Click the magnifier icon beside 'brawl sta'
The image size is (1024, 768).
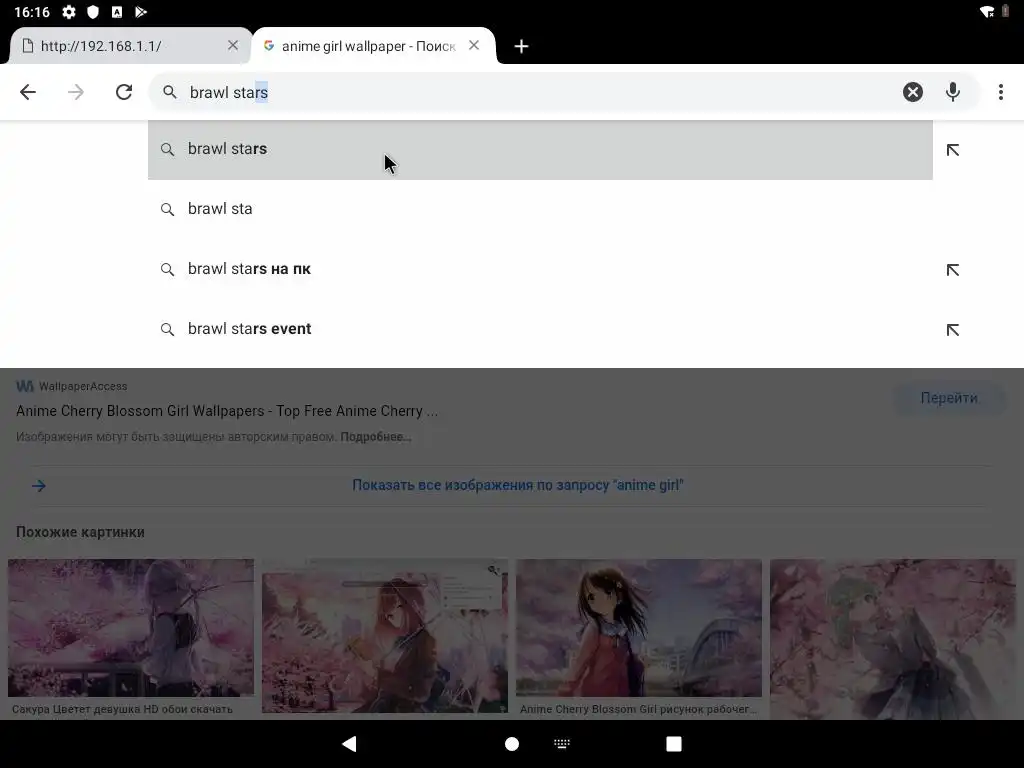click(167, 210)
